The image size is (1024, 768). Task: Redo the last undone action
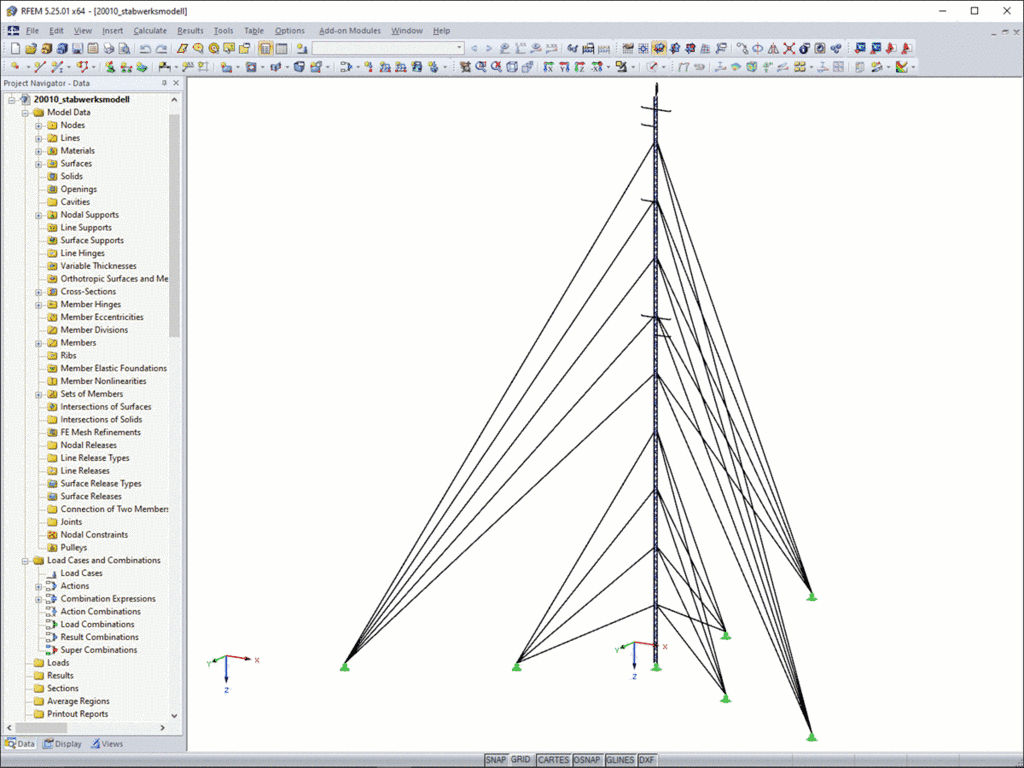pos(161,48)
